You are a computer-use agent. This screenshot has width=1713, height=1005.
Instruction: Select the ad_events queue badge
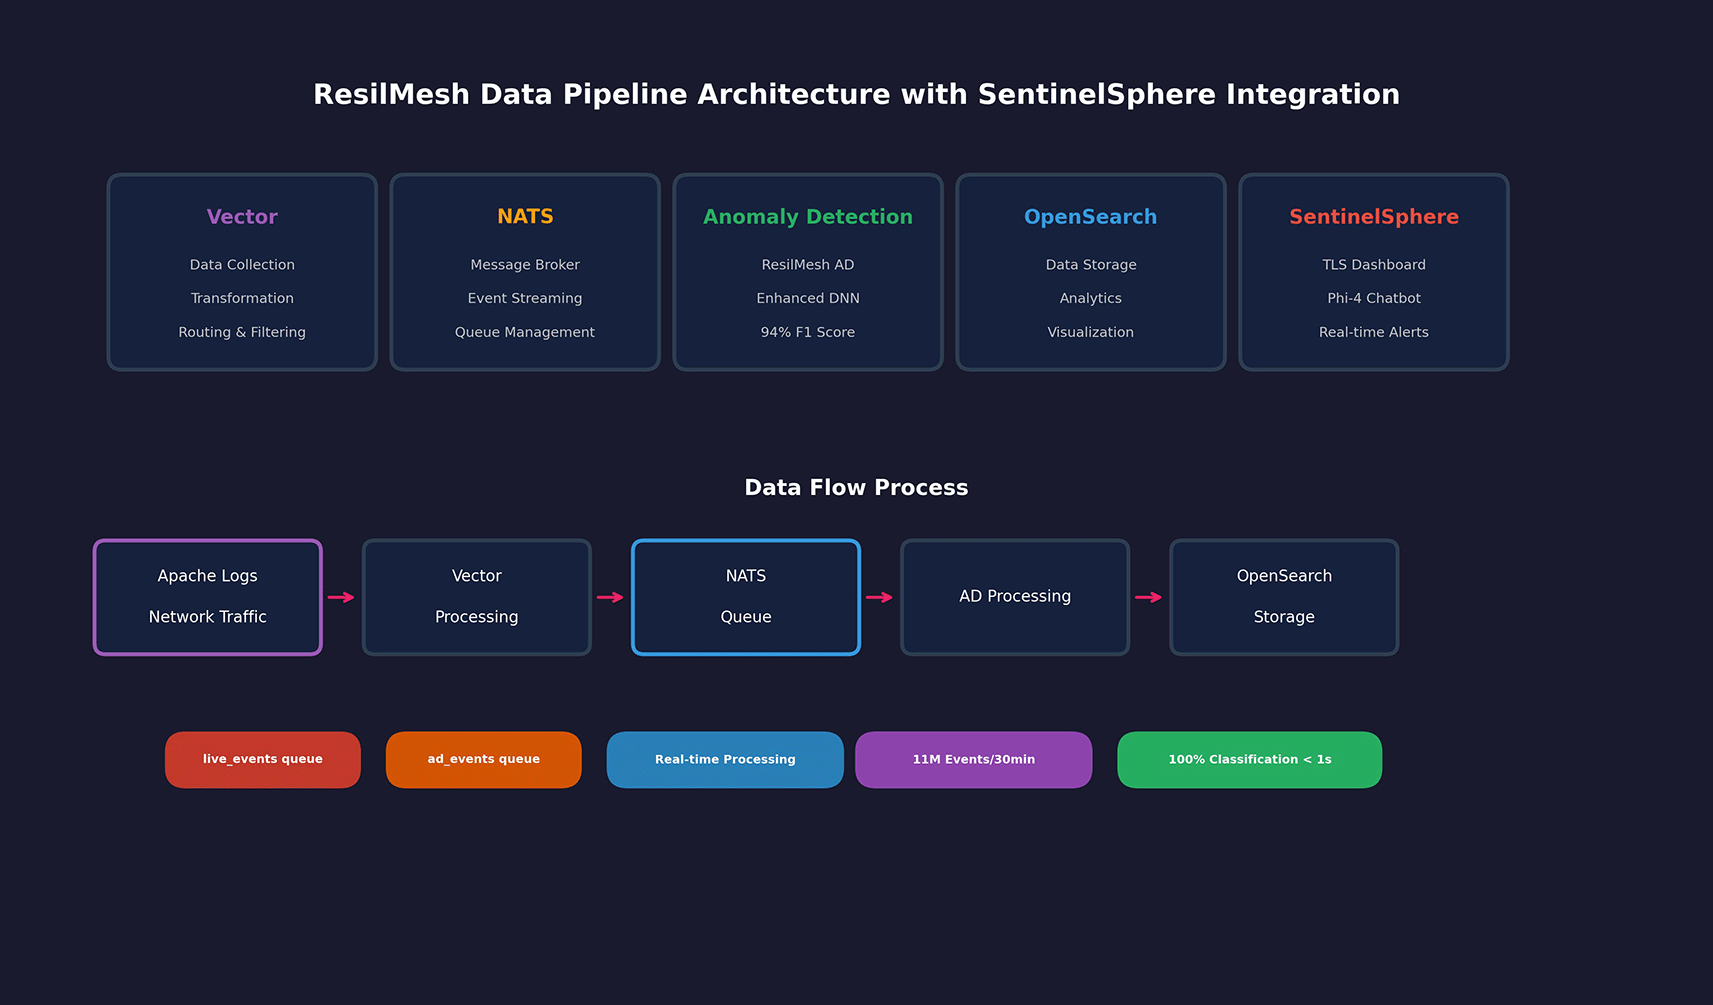coord(484,760)
